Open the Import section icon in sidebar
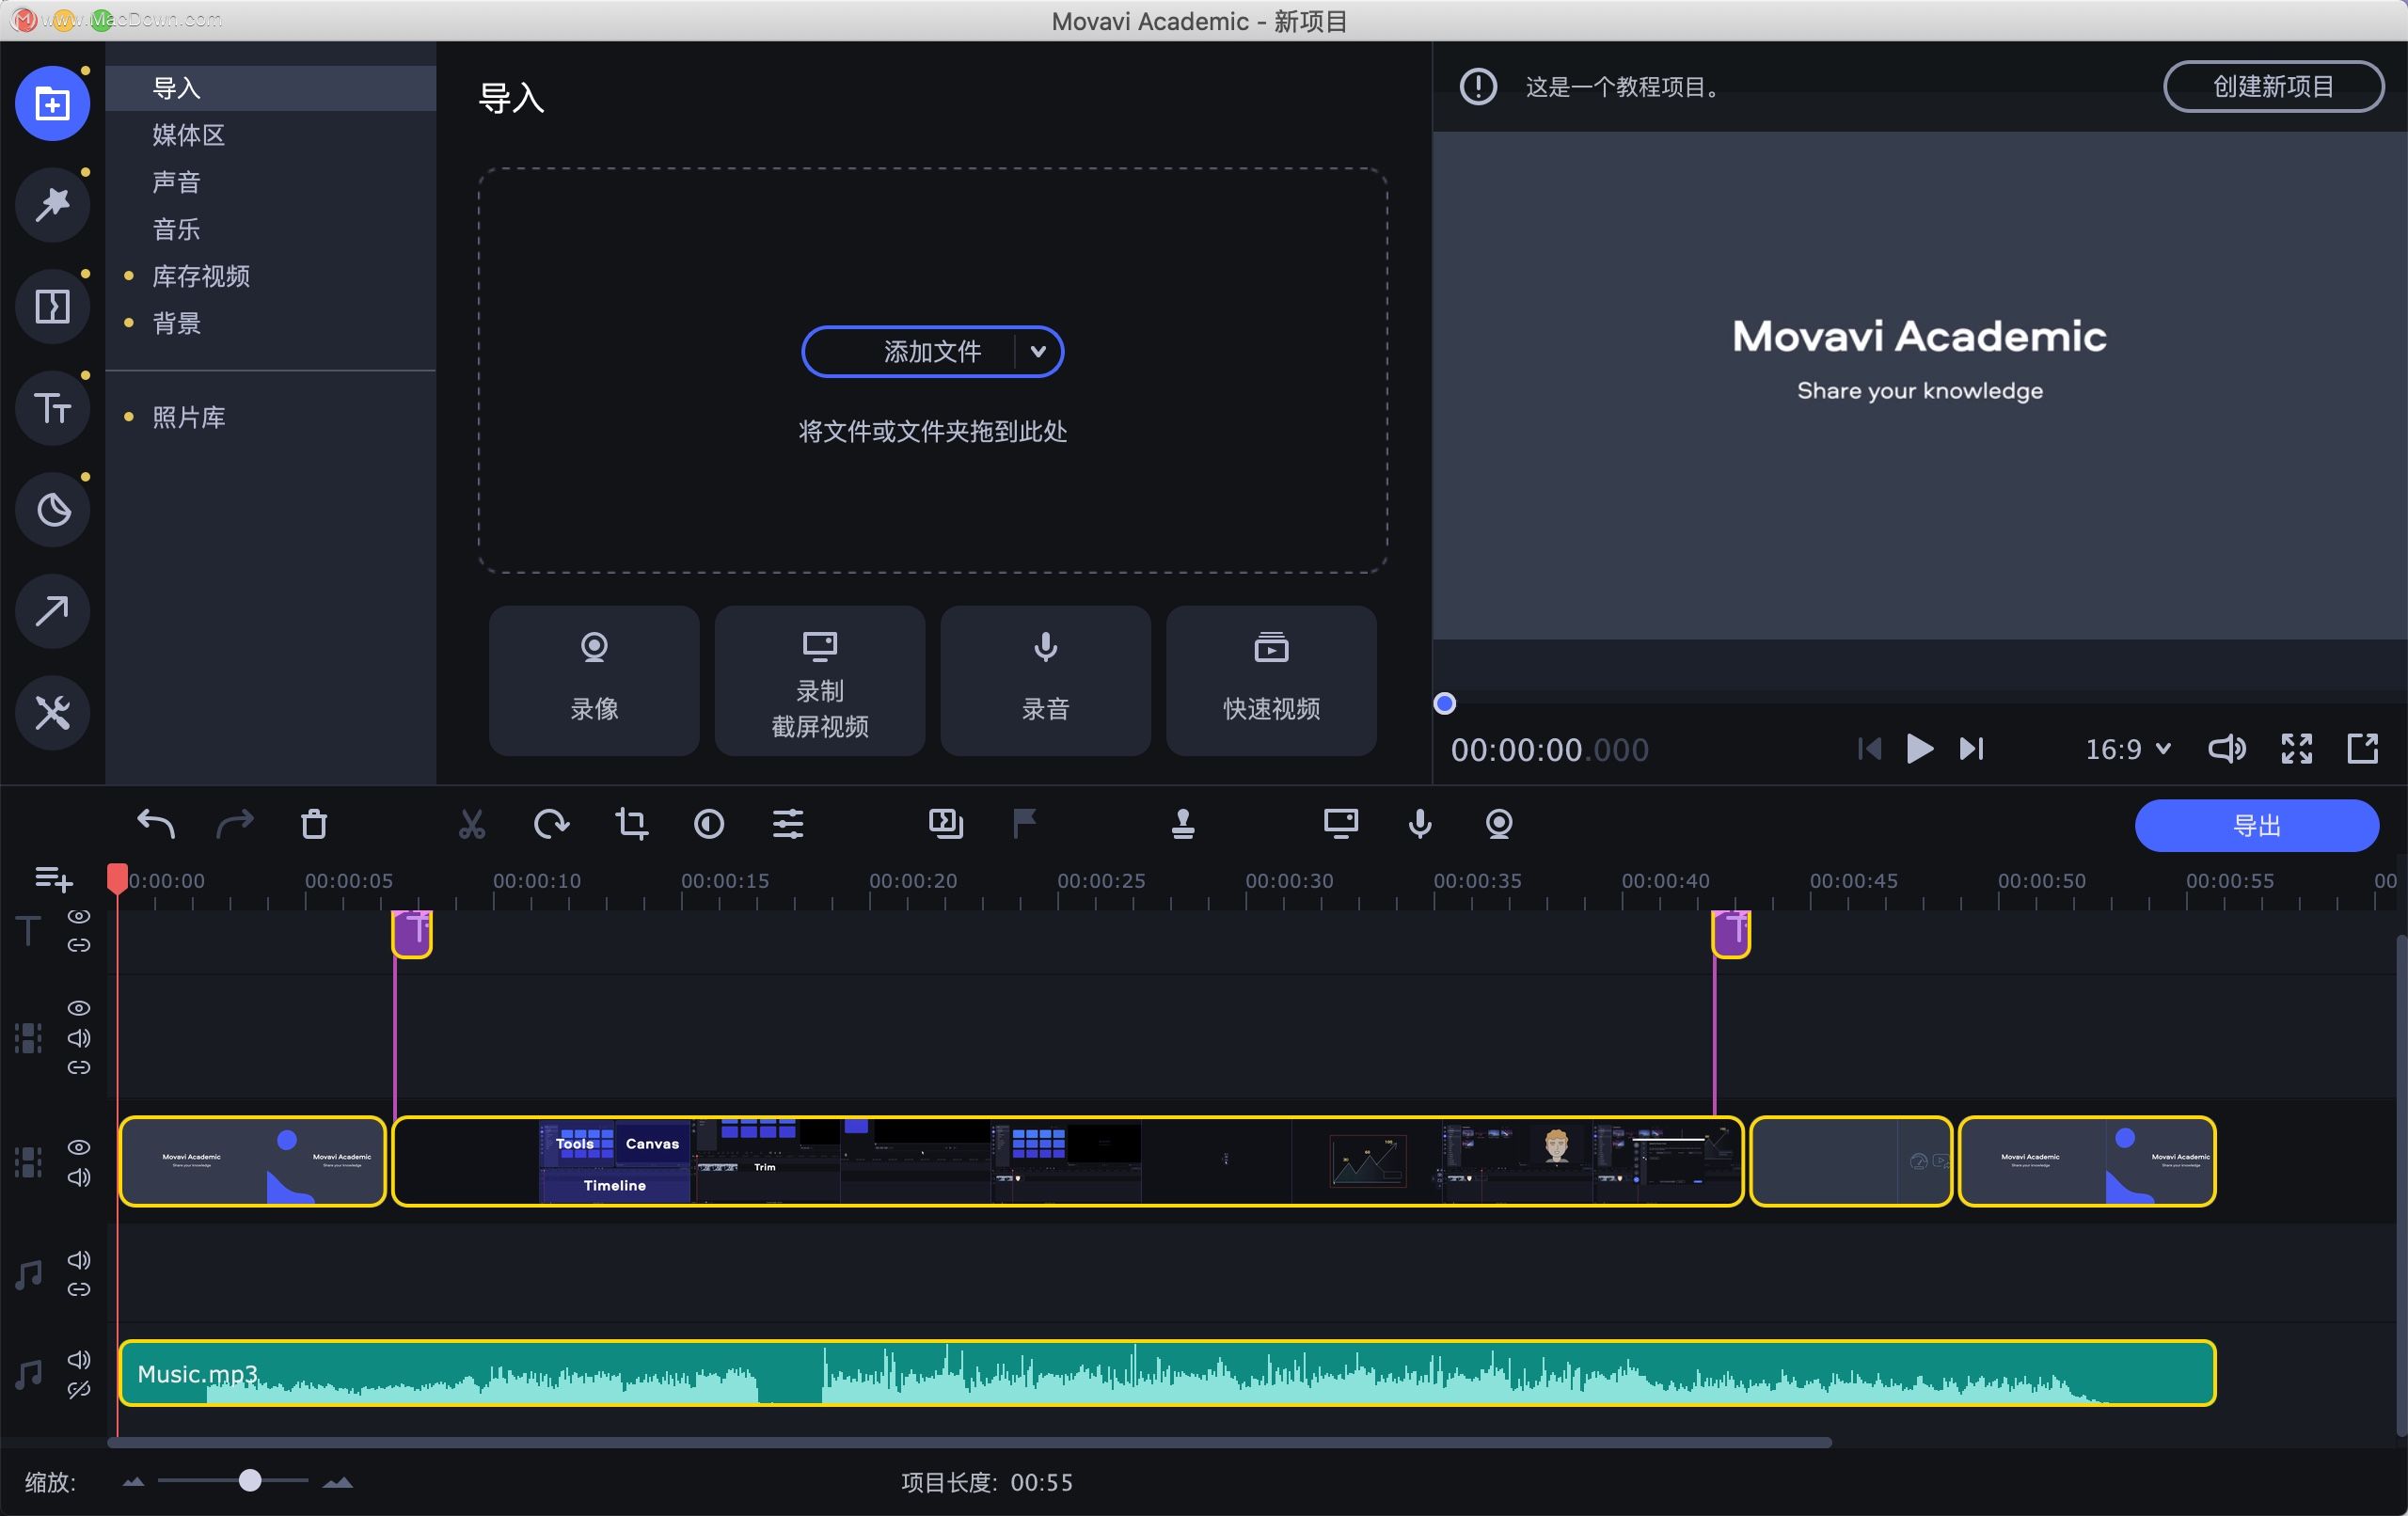 pos(52,104)
